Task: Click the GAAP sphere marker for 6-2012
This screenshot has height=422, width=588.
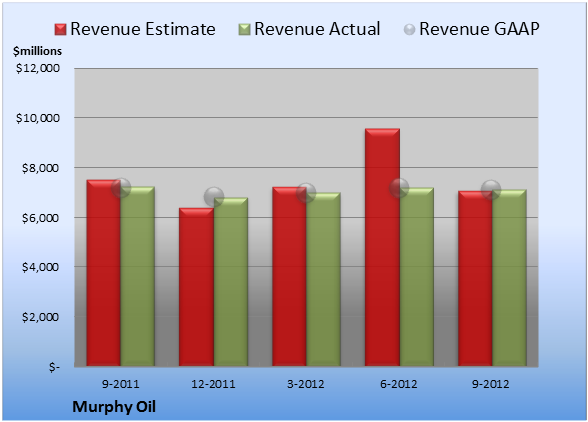Action: [399, 188]
